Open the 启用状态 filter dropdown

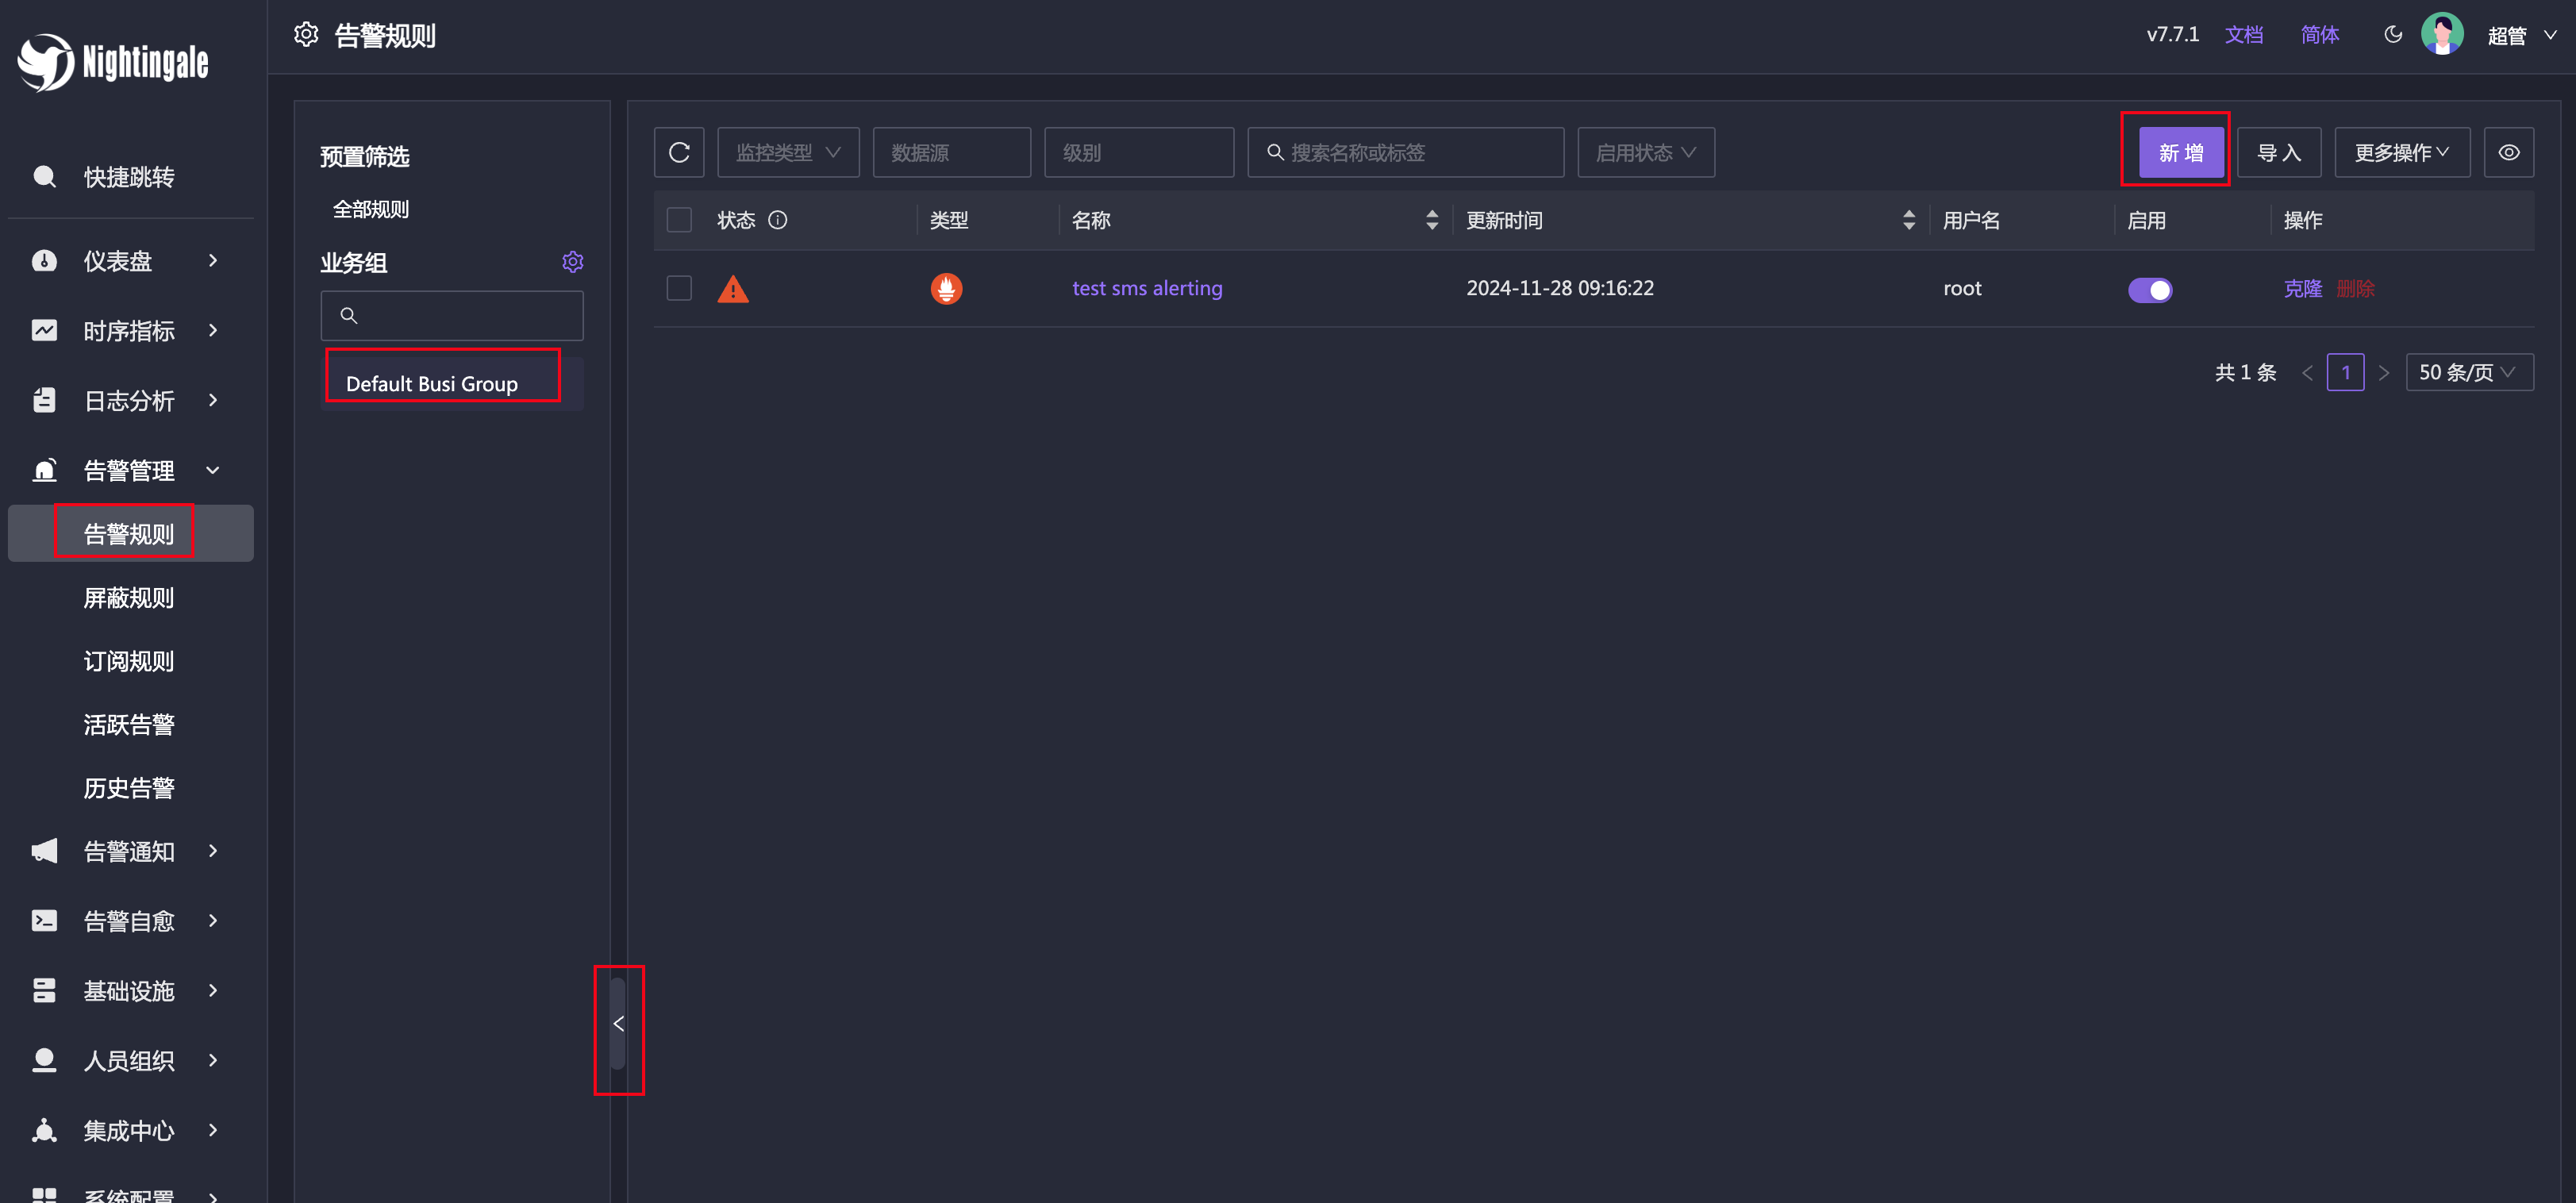[1645, 152]
